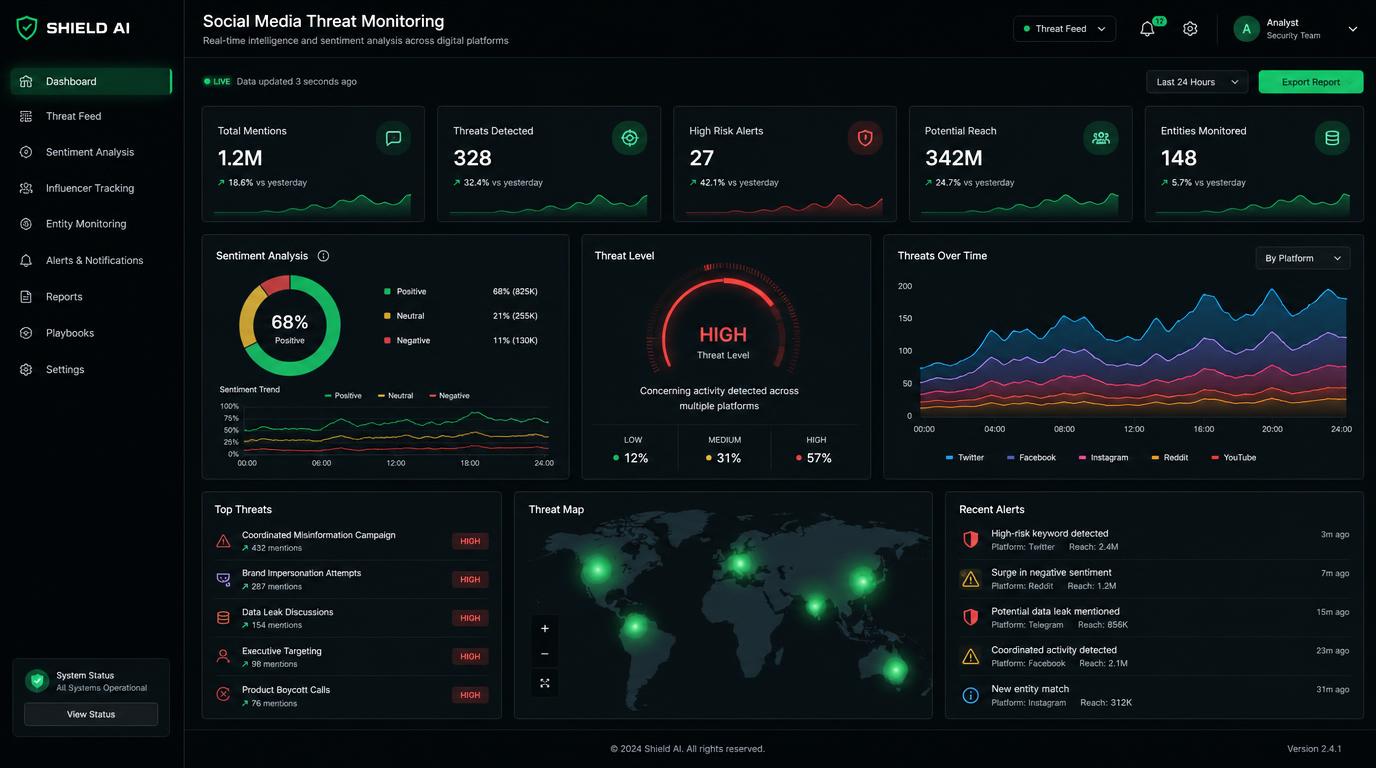
Task: Click the "Version 2.4.1" footer text
Action: tap(1314, 748)
